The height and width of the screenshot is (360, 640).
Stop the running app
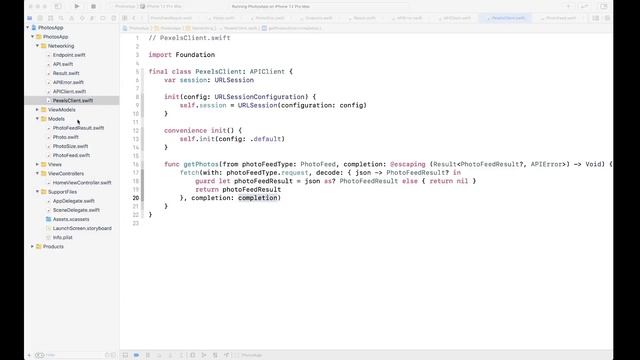pyautogui.click(x=93, y=6)
